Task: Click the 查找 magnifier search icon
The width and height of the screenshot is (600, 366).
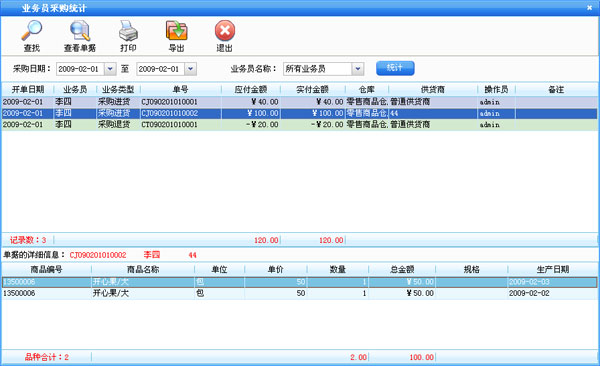Action: (x=31, y=31)
